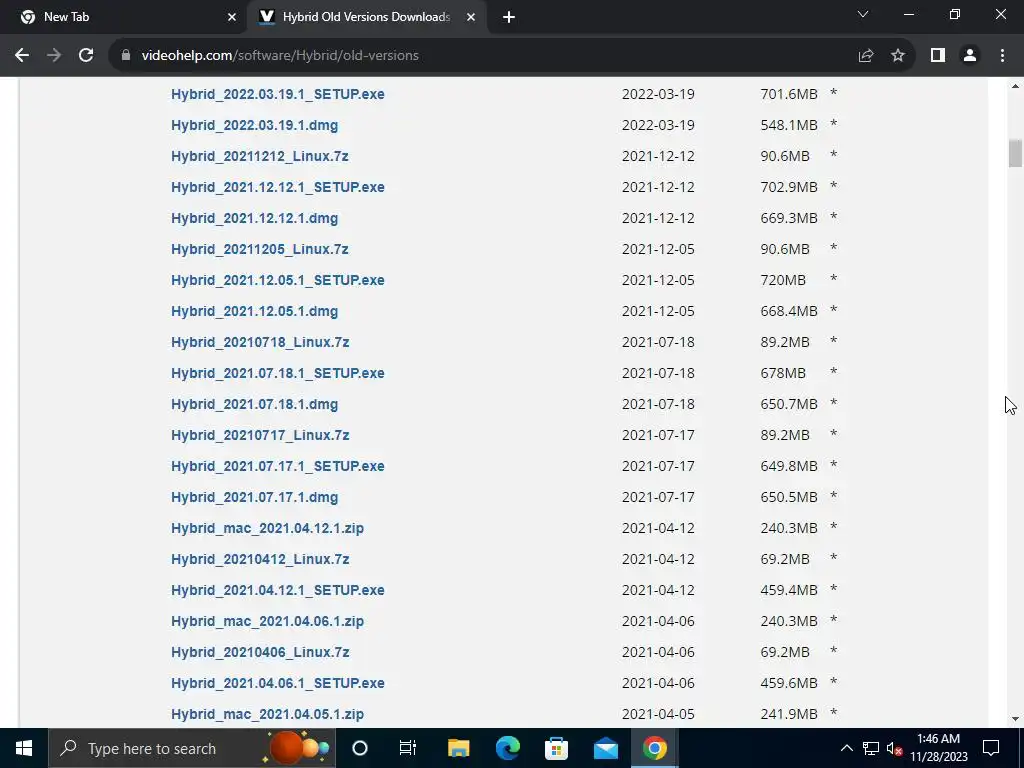View site information lock icon
The image size is (1024, 768).
tap(126, 56)
